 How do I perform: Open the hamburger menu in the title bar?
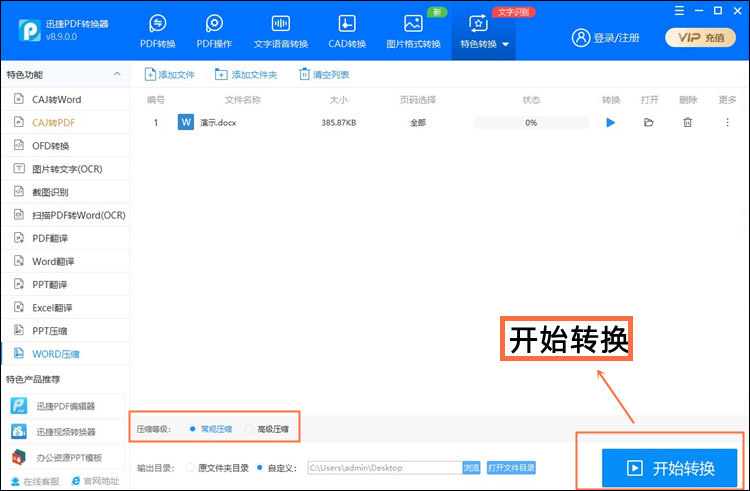point(679,11)
